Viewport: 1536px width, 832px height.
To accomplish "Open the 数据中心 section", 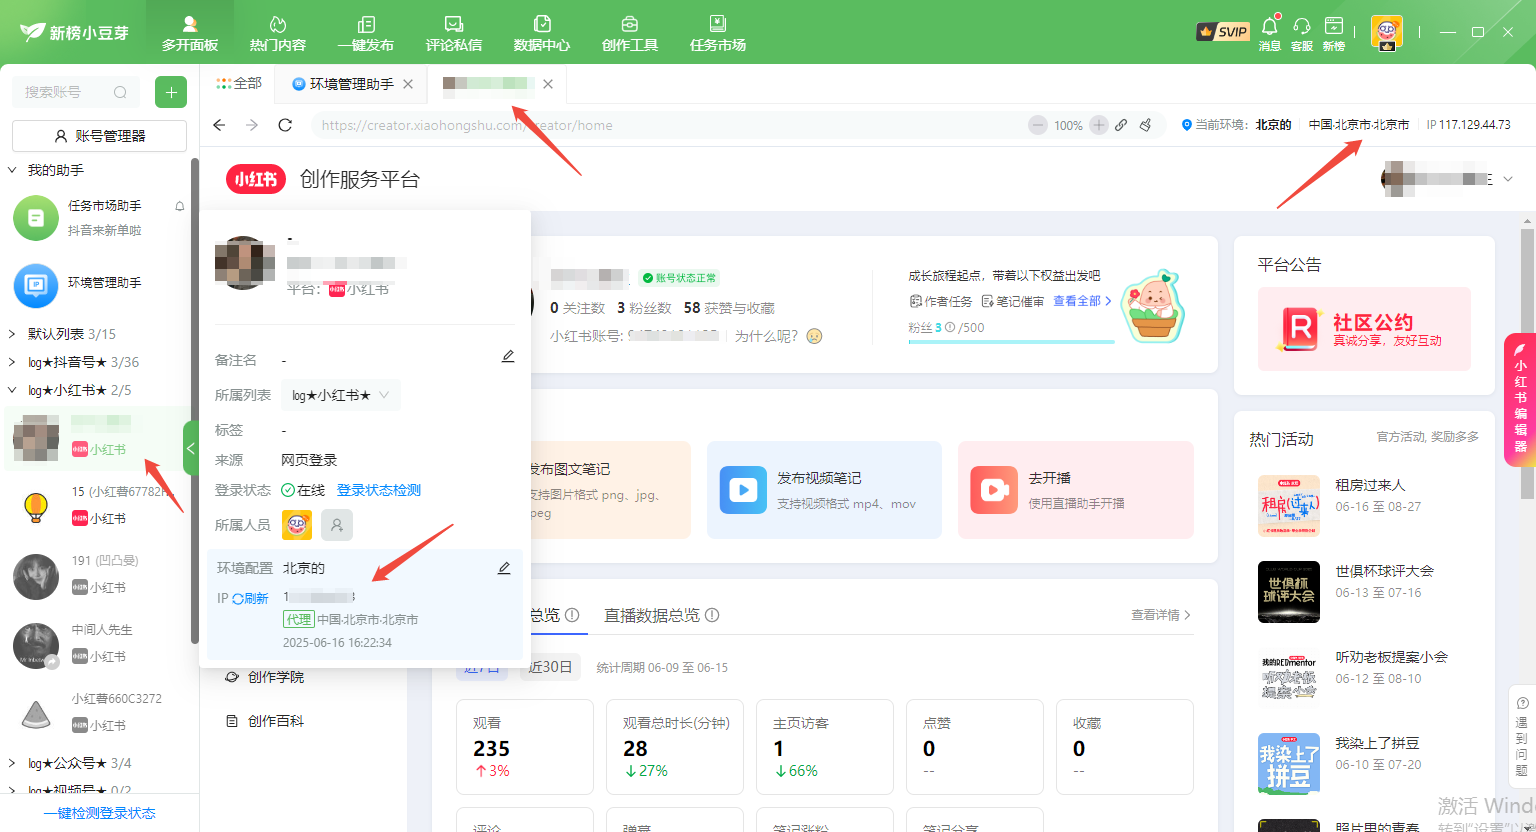I will (542, 33).
